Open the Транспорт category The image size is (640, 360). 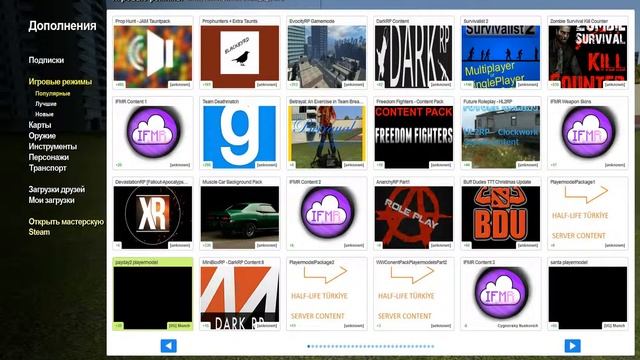47,168
